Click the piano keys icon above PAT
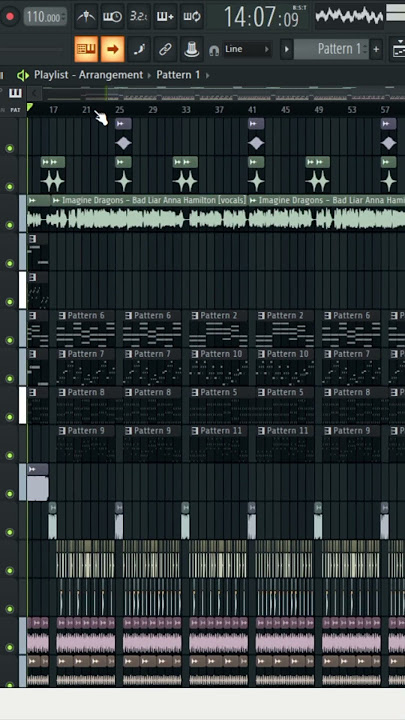The width and height of the screenshot is (405, 720). click(x=15, y=93)
